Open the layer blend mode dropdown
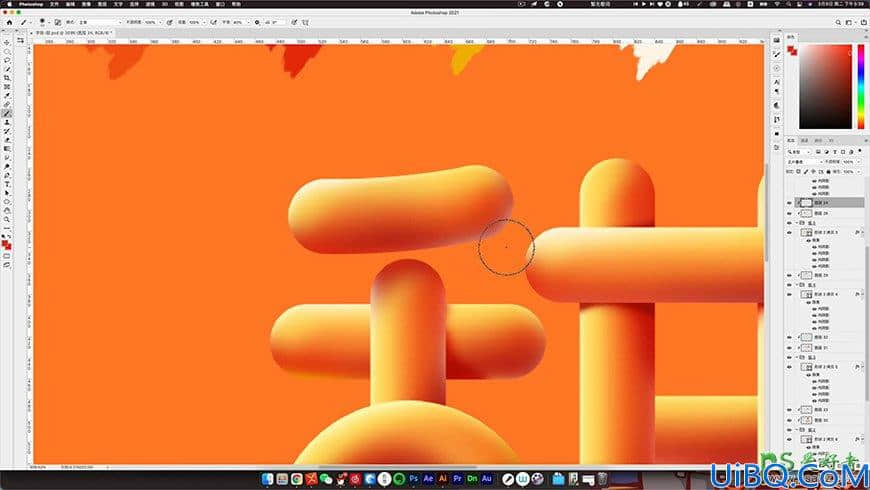The width and height of the screenshot is (870, 490). (x=805, y=162)
